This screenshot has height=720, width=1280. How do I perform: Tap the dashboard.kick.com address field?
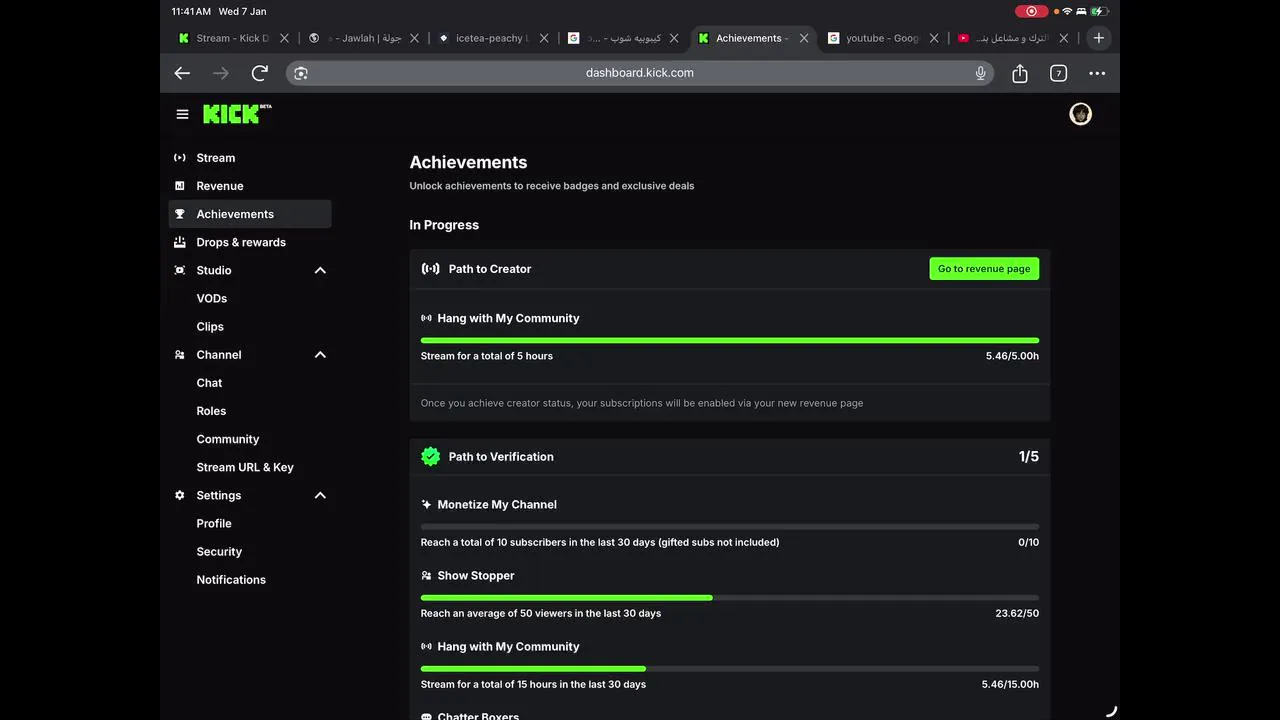coord(640,73)
